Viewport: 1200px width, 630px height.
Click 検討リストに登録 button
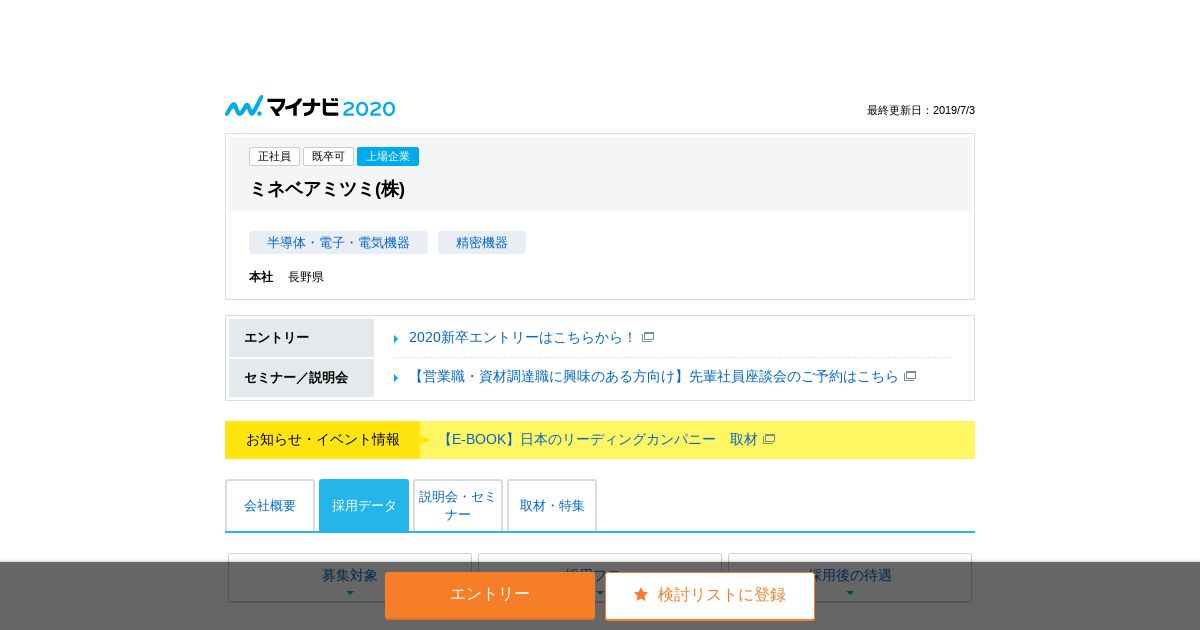point(710,595)
